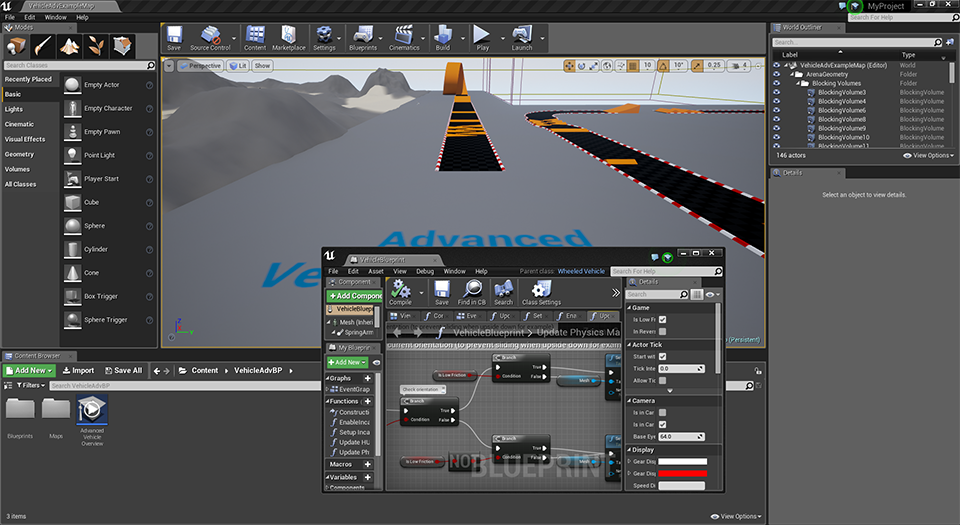The height and width of the screenshot is (525, 960).
Task: Click the green Add New button in Content Browser
Action: click(x=31, y=370)
